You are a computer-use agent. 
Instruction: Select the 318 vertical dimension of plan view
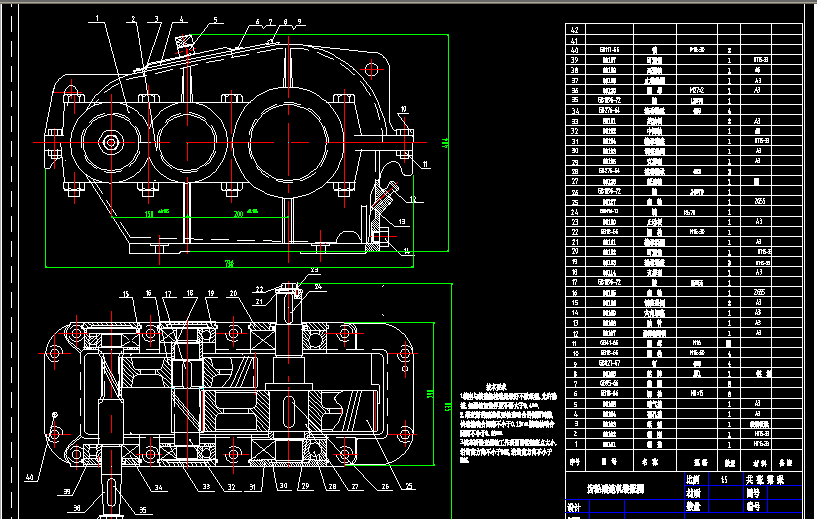(430, 394)
